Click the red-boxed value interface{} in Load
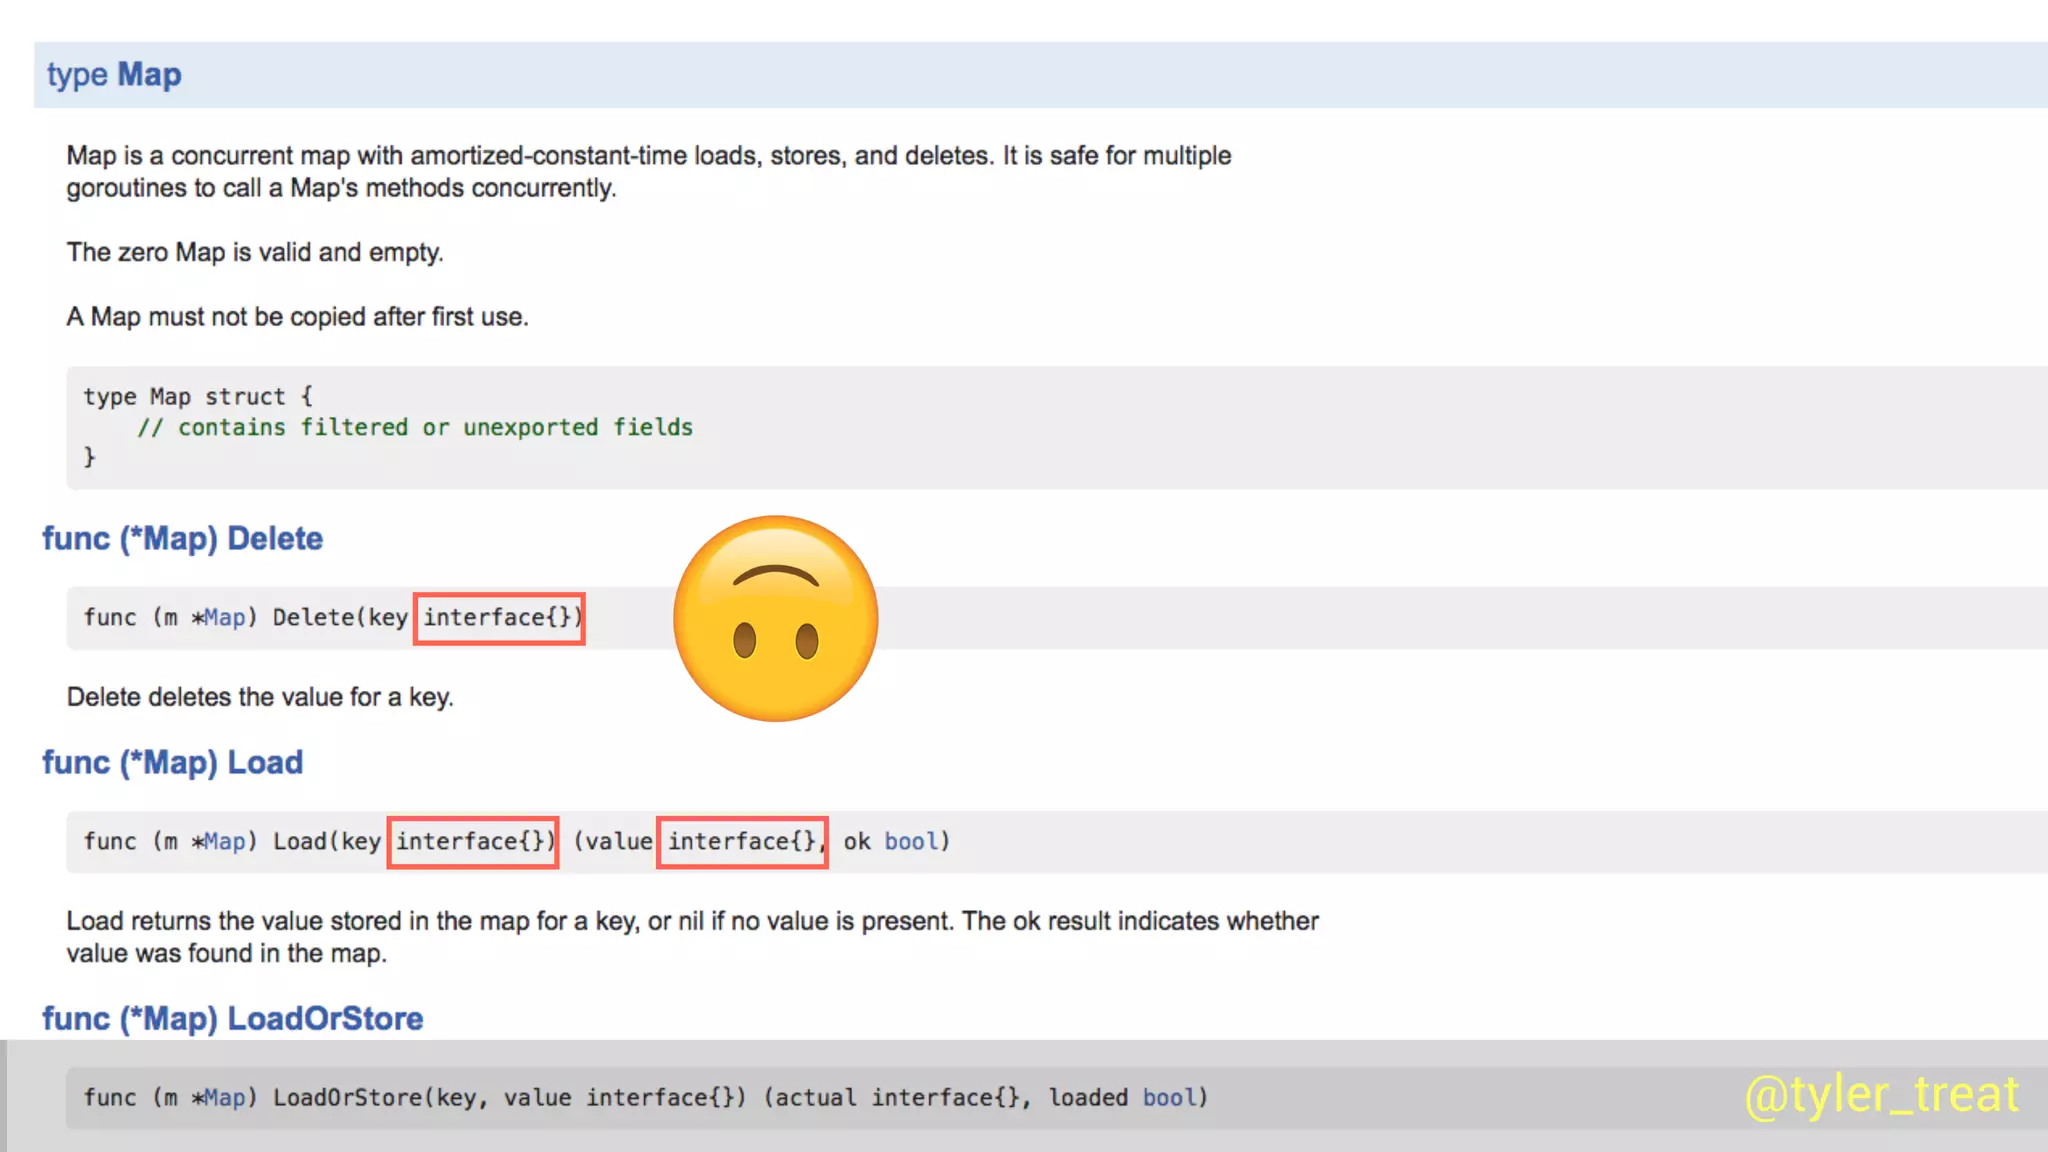Image resolution: width=2048 pixels, height=1152 pixels. tap(742, 842)
